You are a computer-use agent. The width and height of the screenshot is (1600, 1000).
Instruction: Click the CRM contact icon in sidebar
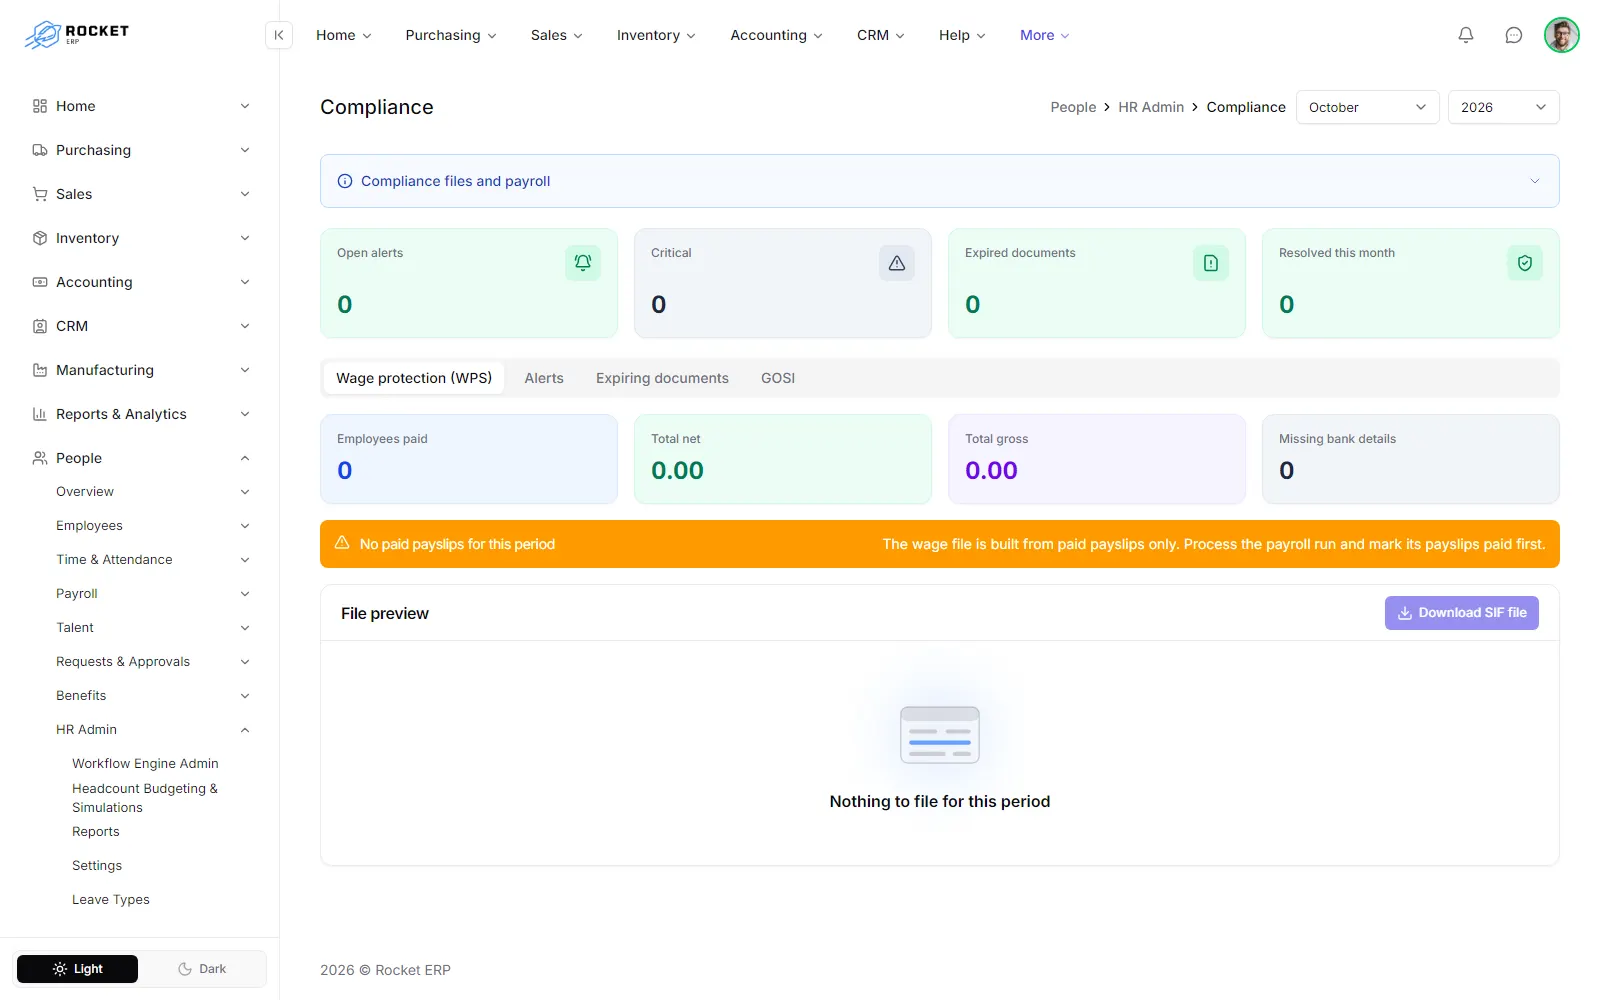tap(40, 326)
